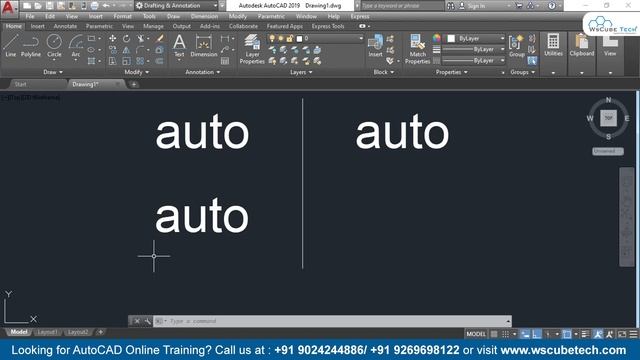The image size is (640, 360).
Task: Toggle object snap in status bar
Action: (567, 334)
